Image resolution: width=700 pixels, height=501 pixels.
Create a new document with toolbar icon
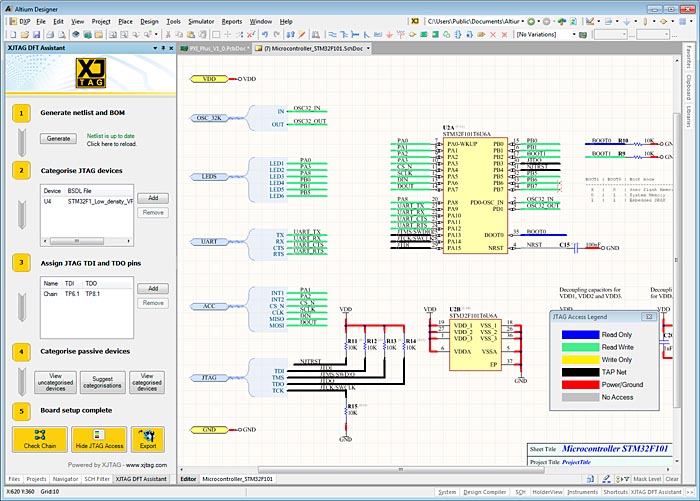tap(13, 34)
